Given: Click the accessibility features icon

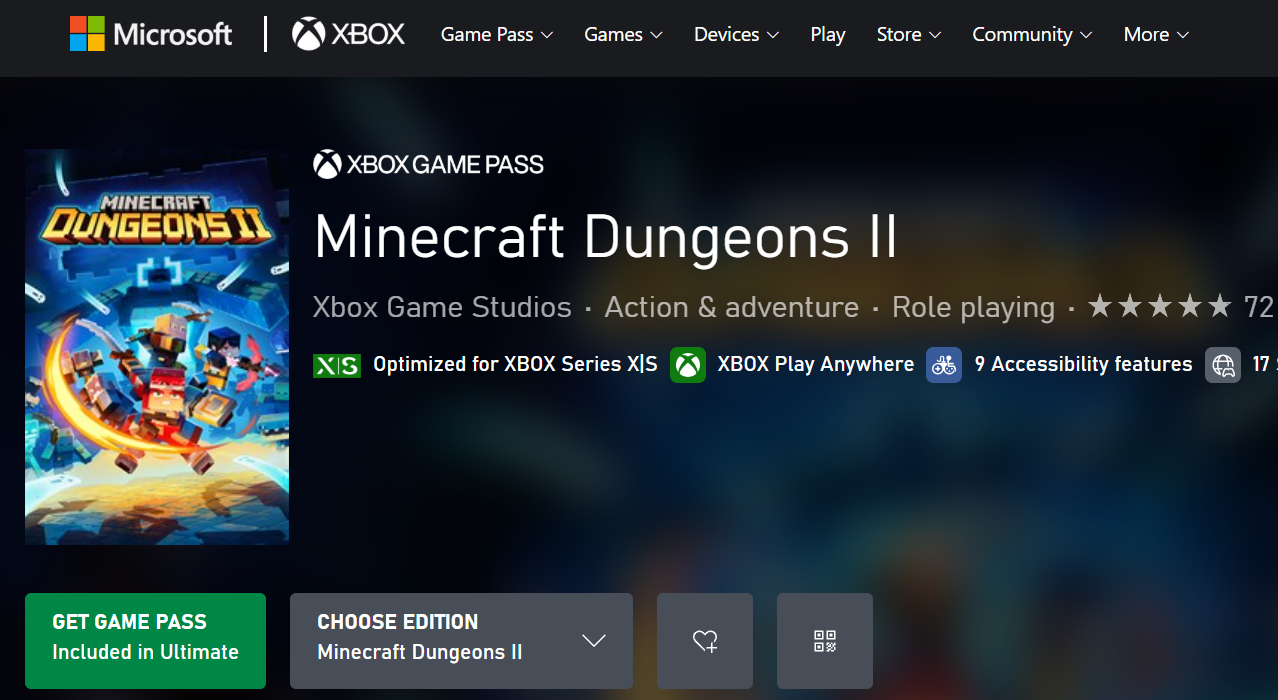Looking at the screenshot, I should [x=944, y=365].
